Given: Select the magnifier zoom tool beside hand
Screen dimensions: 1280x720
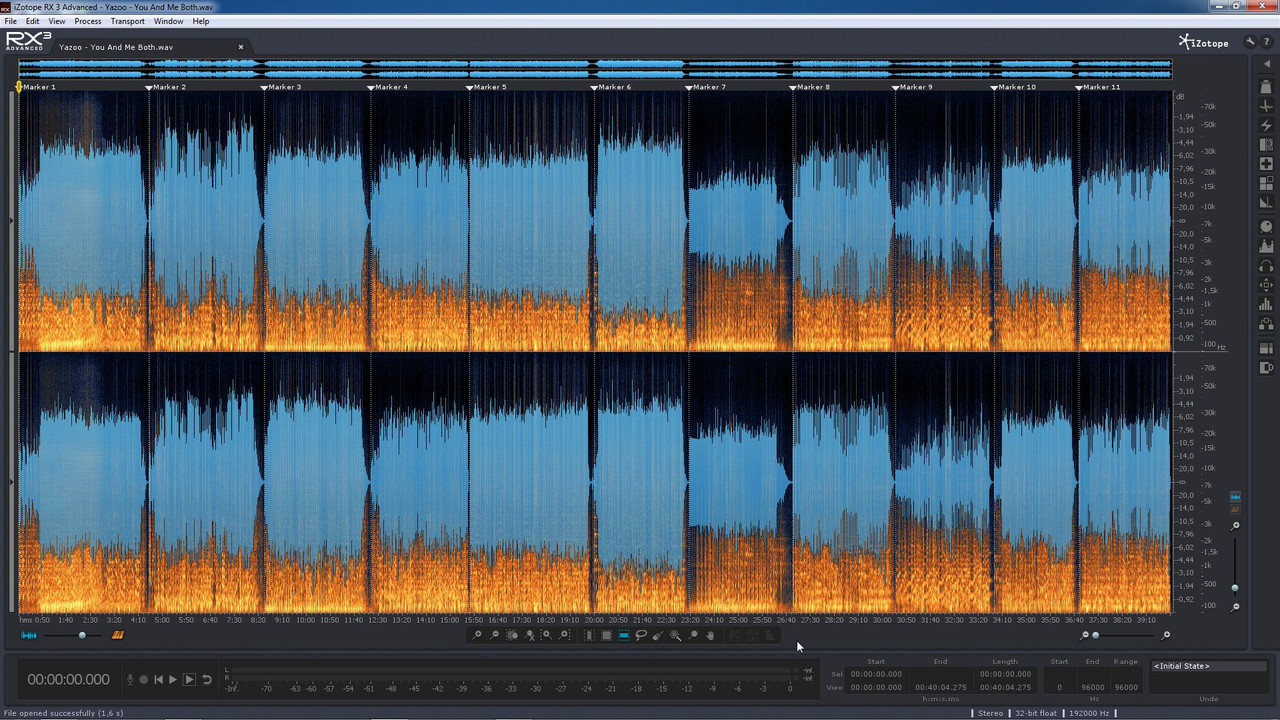Looking at the screenshot, I should 693,635.
